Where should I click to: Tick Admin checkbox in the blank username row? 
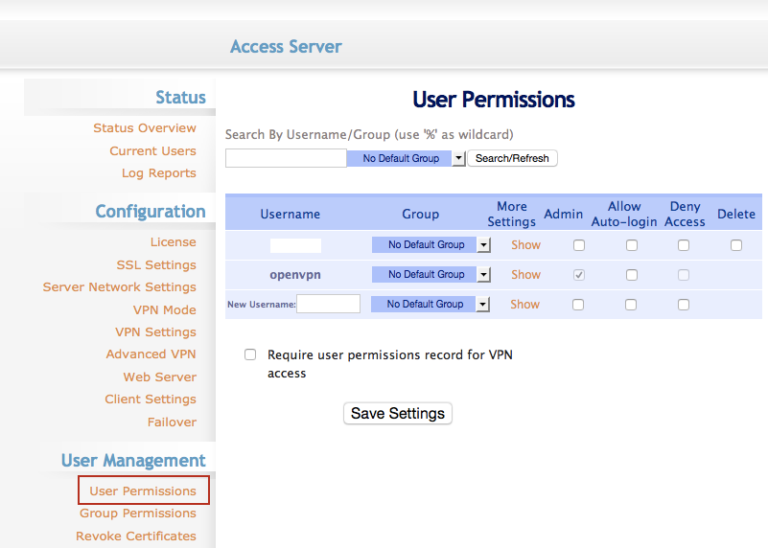point(579,245)
